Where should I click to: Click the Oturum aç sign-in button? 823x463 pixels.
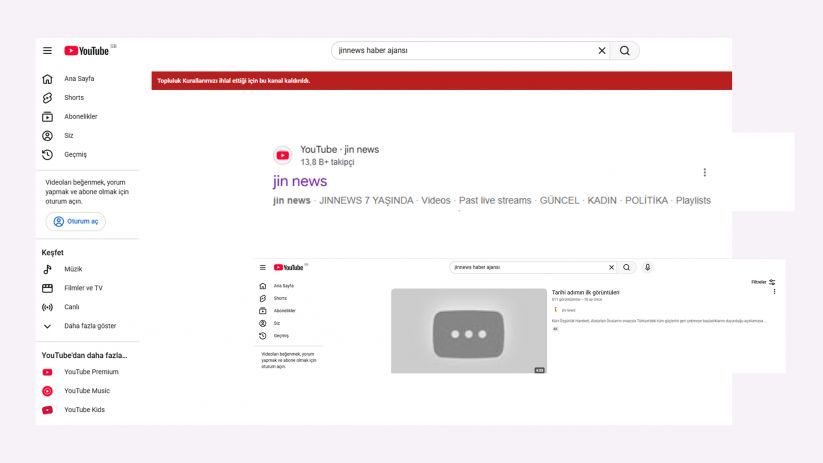tap(76, 222)
